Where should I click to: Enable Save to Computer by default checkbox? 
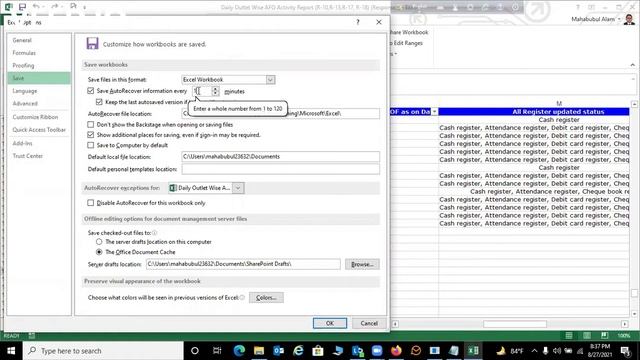click(x=91, y=145)
